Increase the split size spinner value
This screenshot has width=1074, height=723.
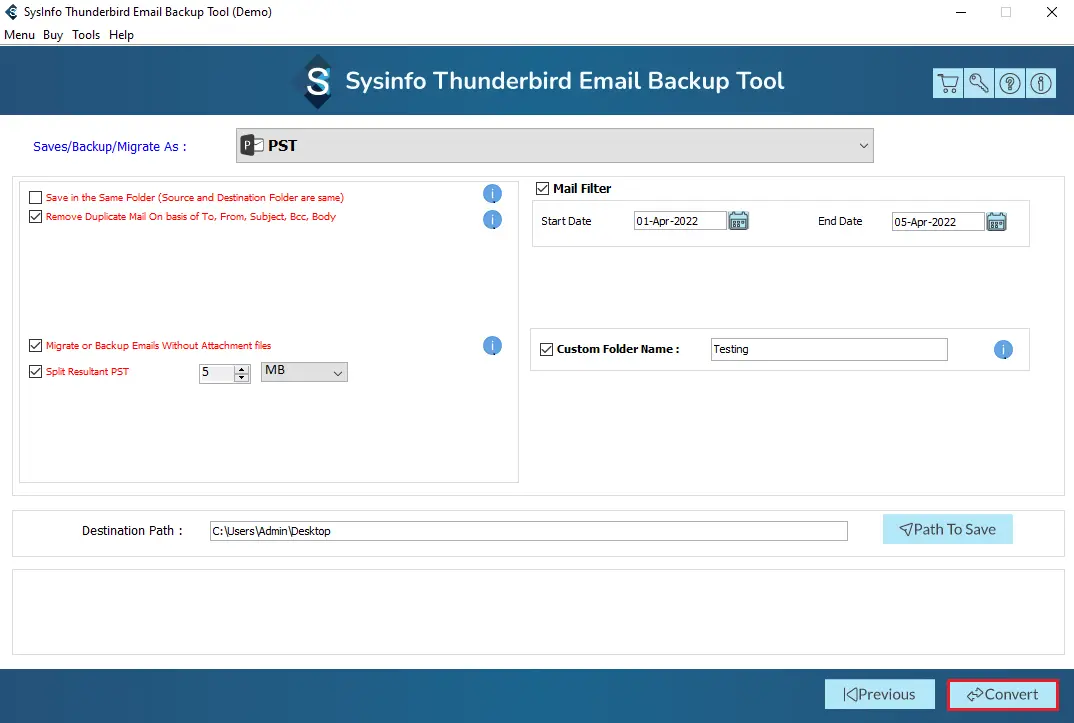point(241,368)
